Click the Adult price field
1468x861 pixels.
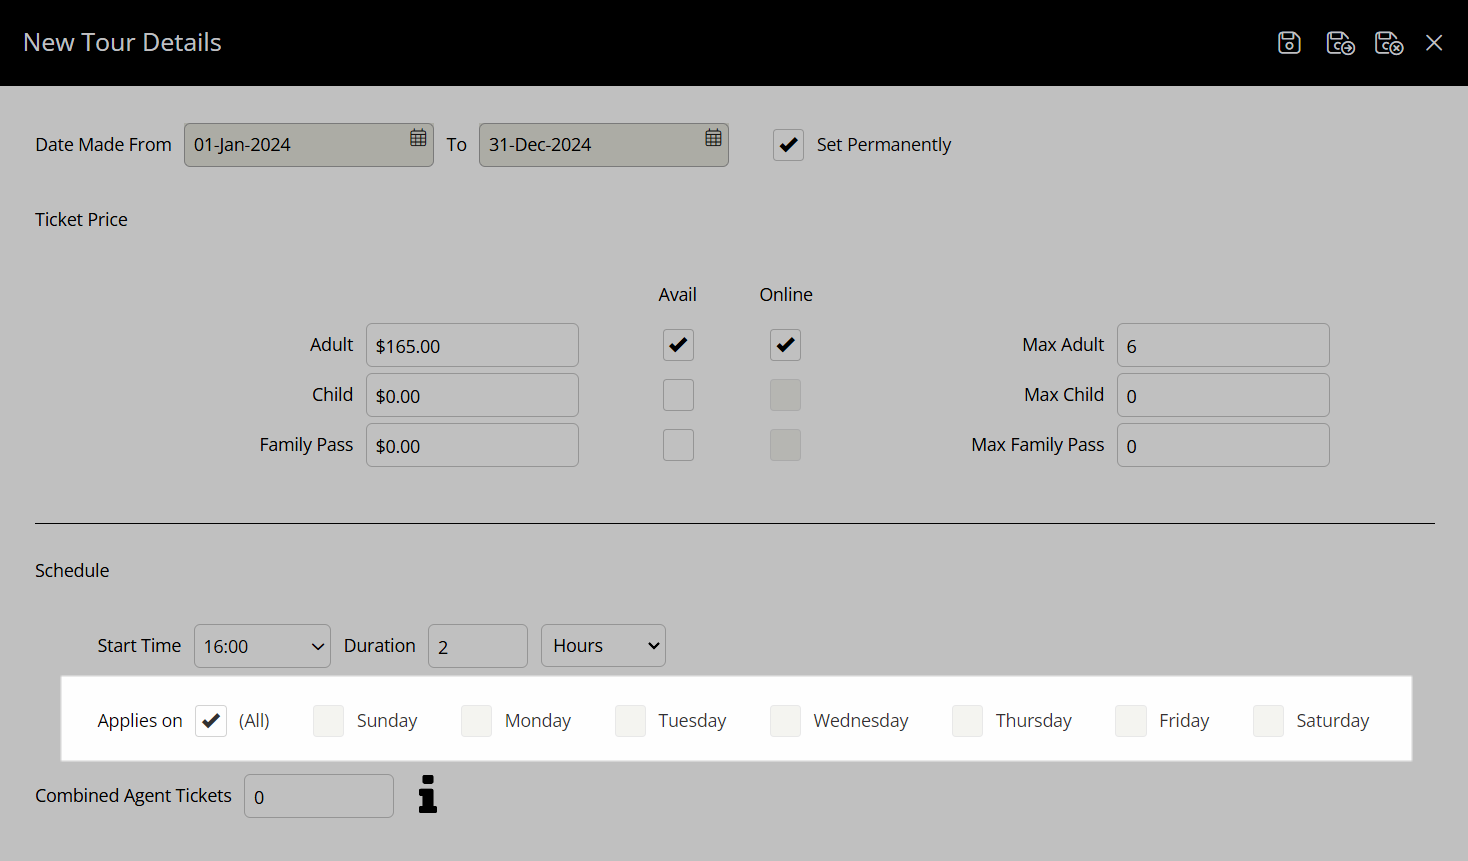[472, 345]
